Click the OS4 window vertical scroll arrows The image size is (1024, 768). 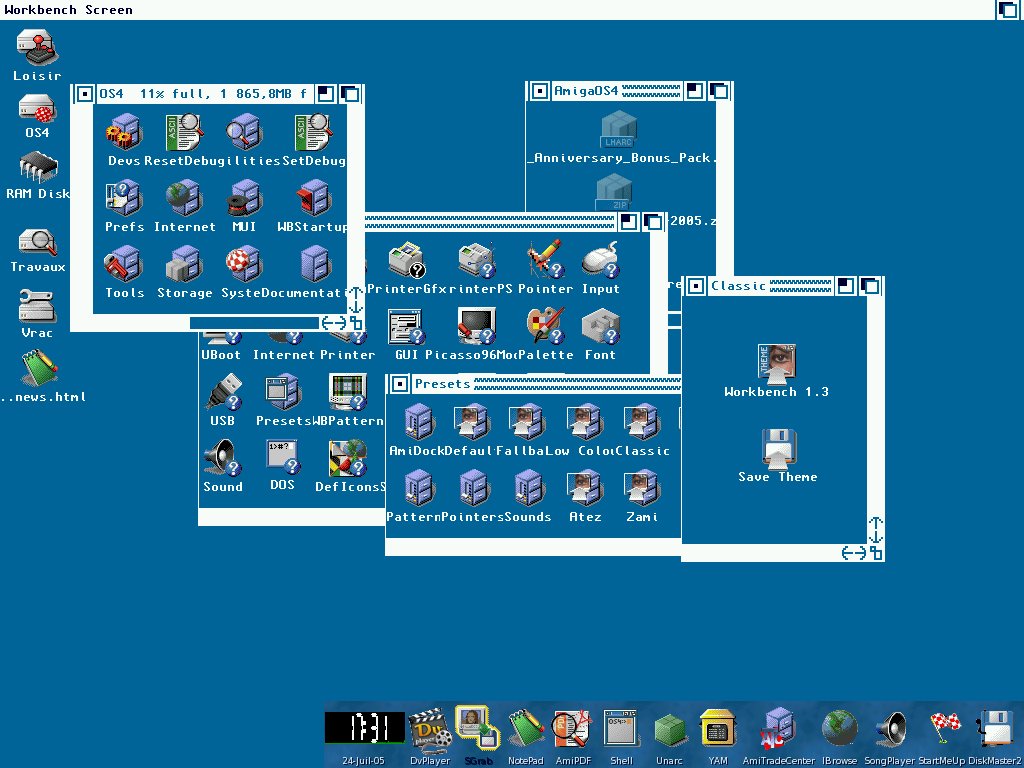tap(355, 300)
